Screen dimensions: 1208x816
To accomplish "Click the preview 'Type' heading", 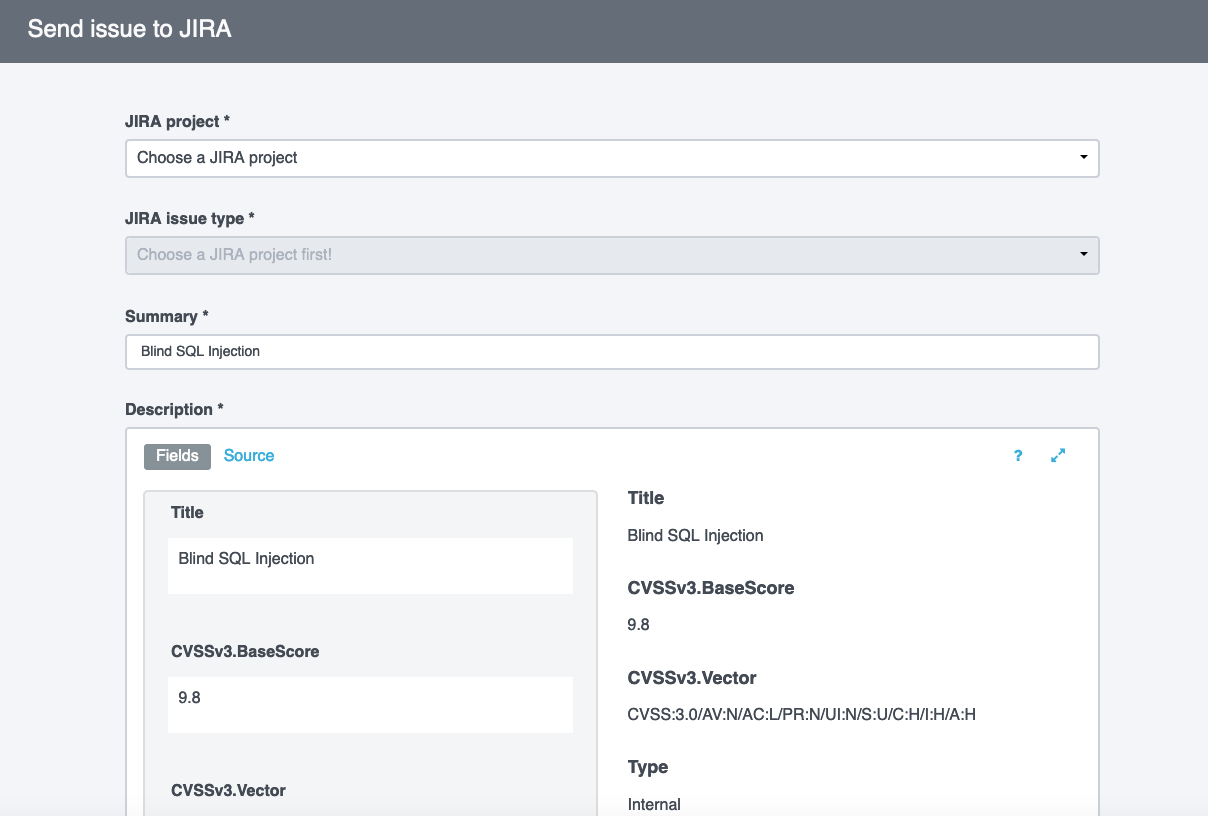I will pyautogui.click(x=648, y=767).
